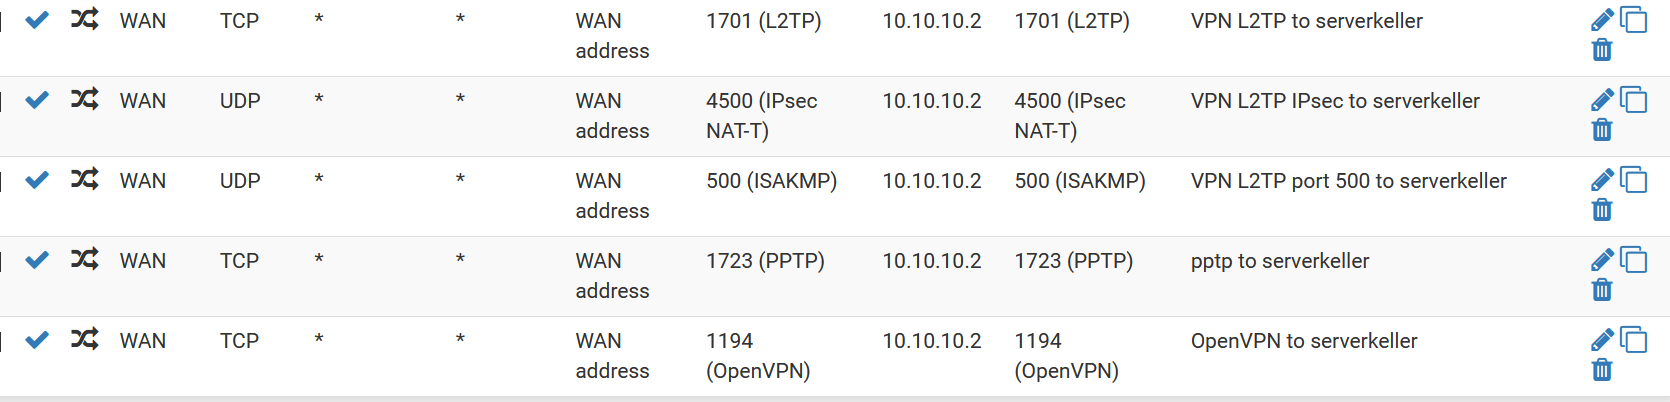Select the 10.10.10.2 address in PPTP row

click(x=932, y=261)
